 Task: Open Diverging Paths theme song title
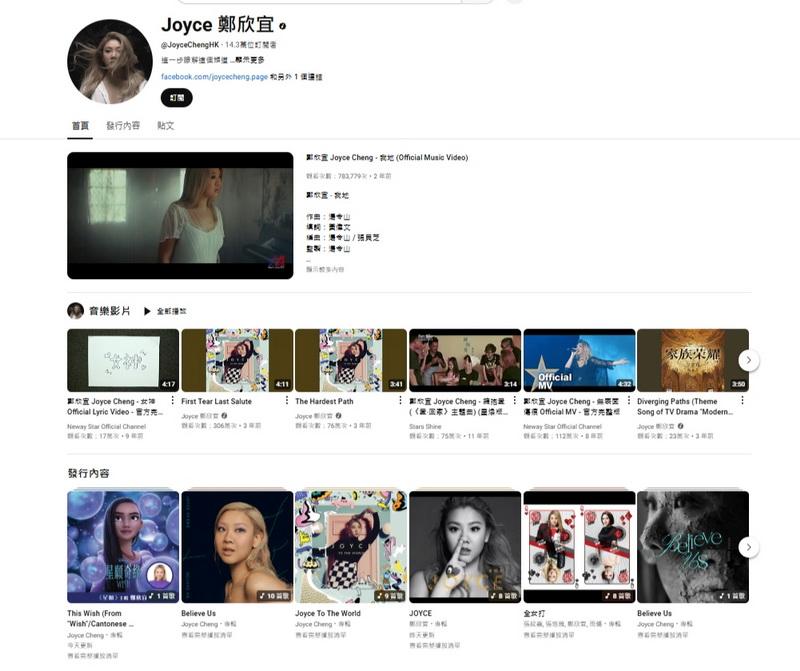(x=685, y=407)
